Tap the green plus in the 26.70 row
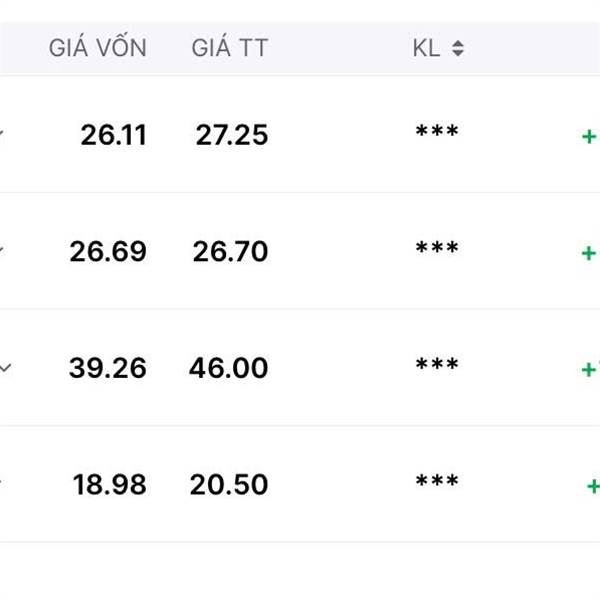The height and width of the screenshot is (600, 600). click(x=589, y=253)
